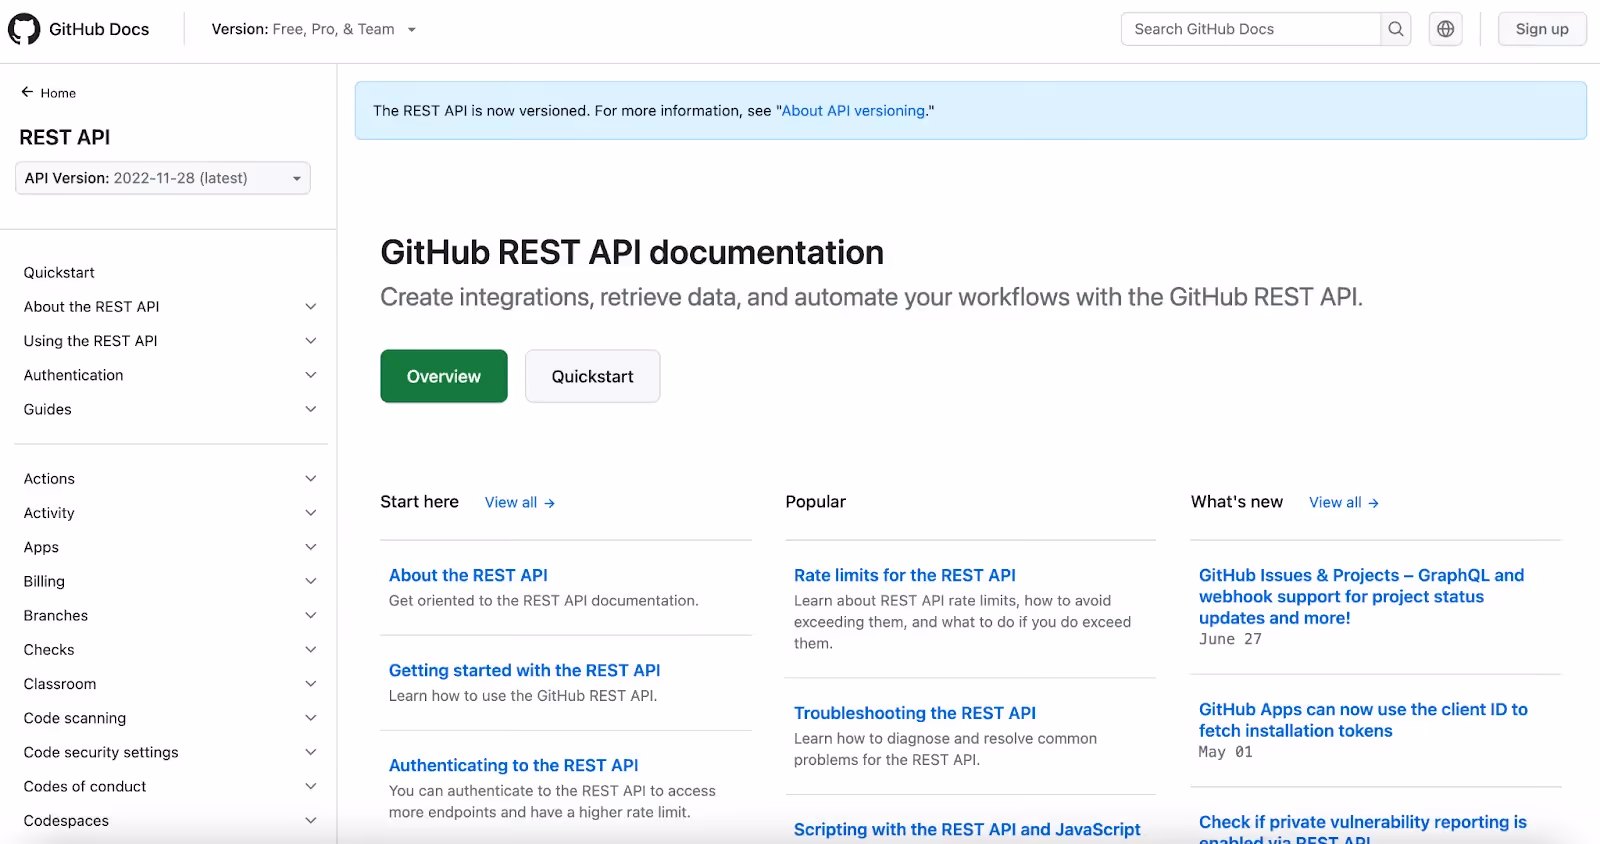Screen dimensions: 1600x844
Task: Focus the Search GitHub Docs field
Action: pos(1251,29)
